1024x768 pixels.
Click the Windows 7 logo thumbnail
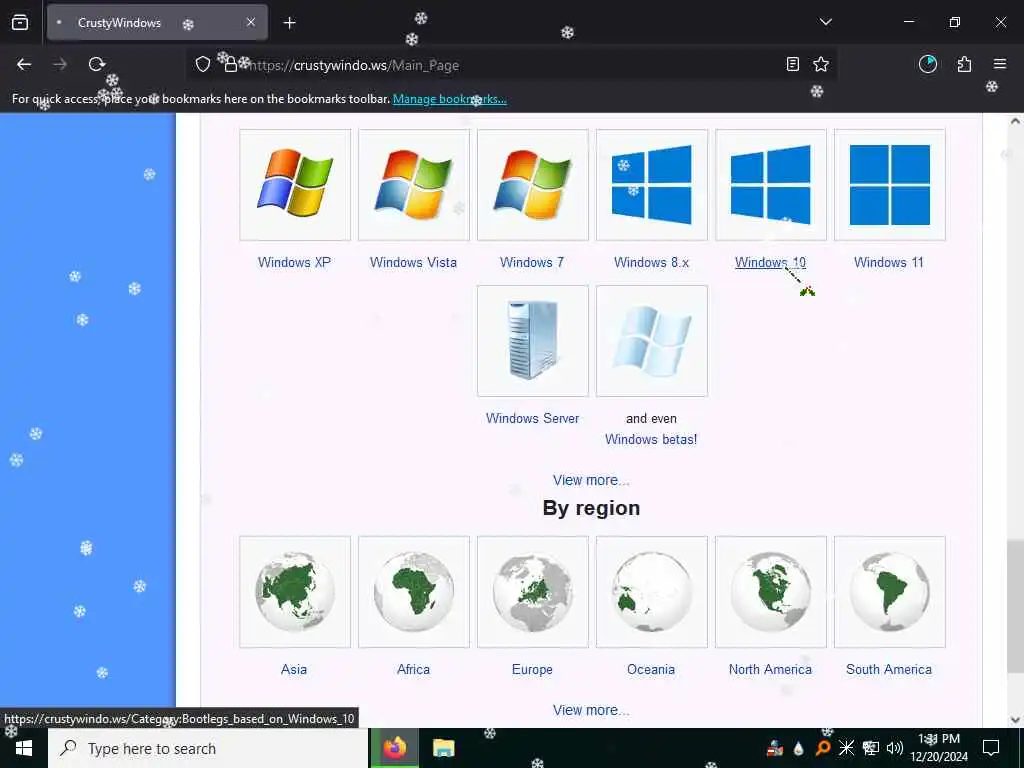[x=533, y=185]
